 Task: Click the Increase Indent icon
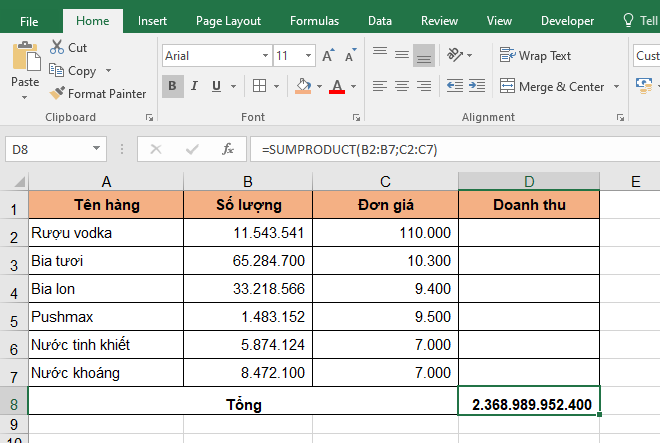pyautogui.click(x=479, y=87)
